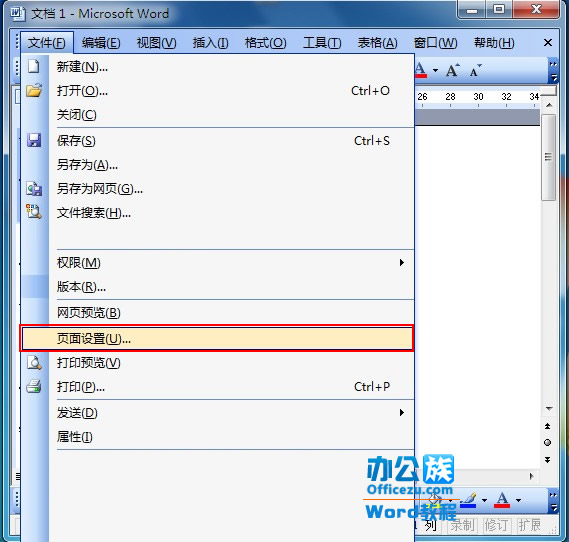Screen dimensions: 569x542
Task: Open the 视图(V) menu
Action: coord(156,43)
